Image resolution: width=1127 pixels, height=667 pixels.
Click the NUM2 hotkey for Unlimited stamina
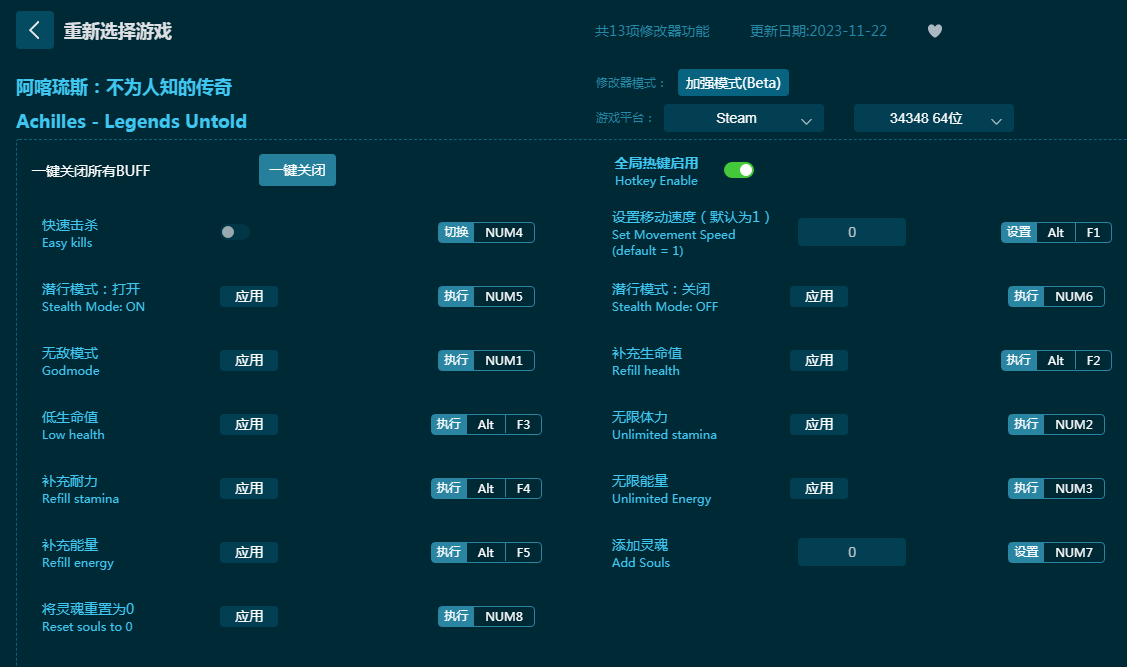click(1074, 425)
